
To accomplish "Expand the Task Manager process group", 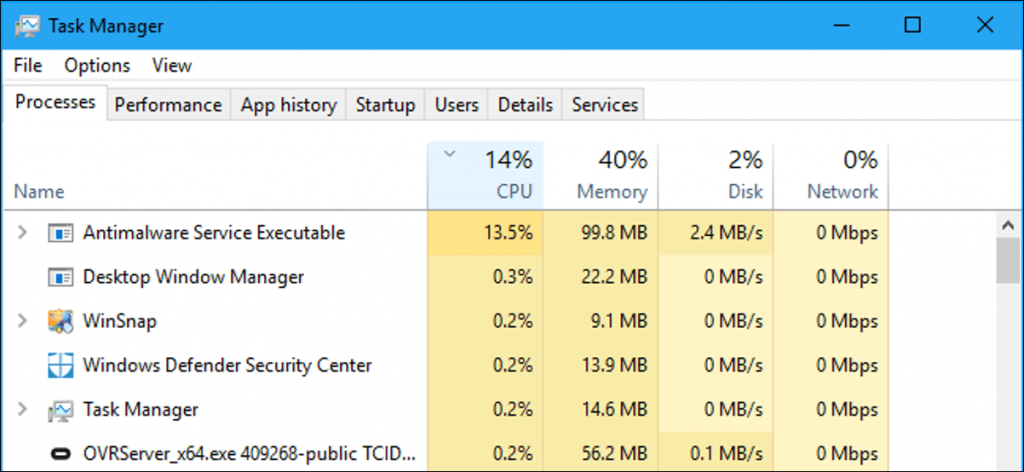I will (x=24, y=410).
